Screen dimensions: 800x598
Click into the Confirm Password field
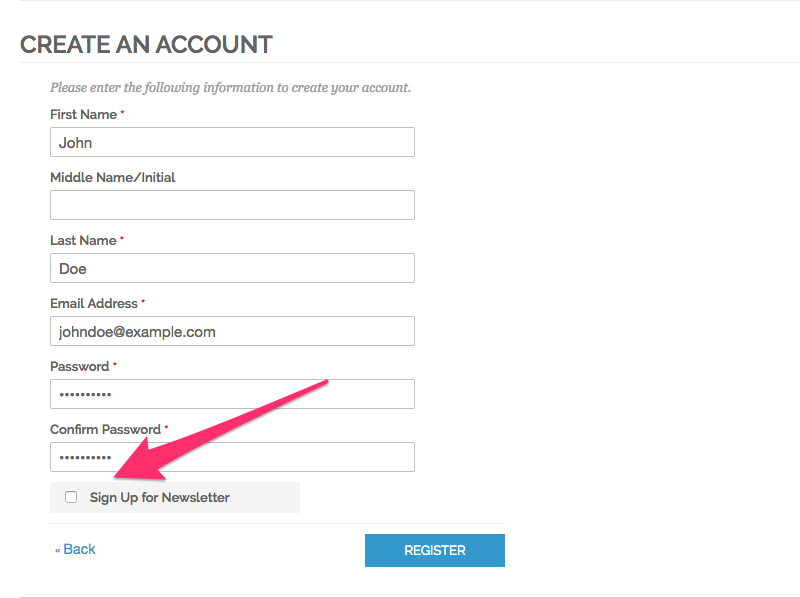click(232, 457)
